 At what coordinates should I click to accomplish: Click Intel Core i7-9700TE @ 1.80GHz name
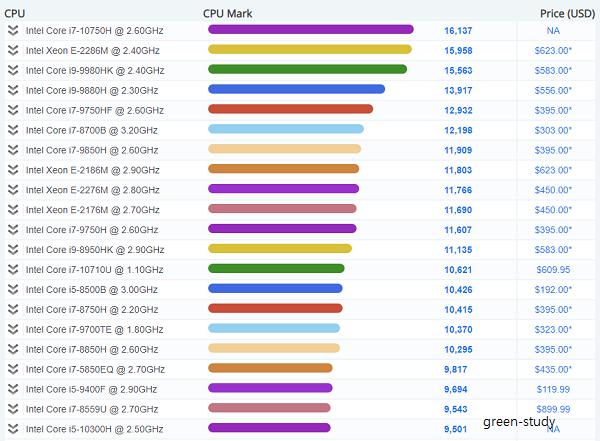[95, 330]
